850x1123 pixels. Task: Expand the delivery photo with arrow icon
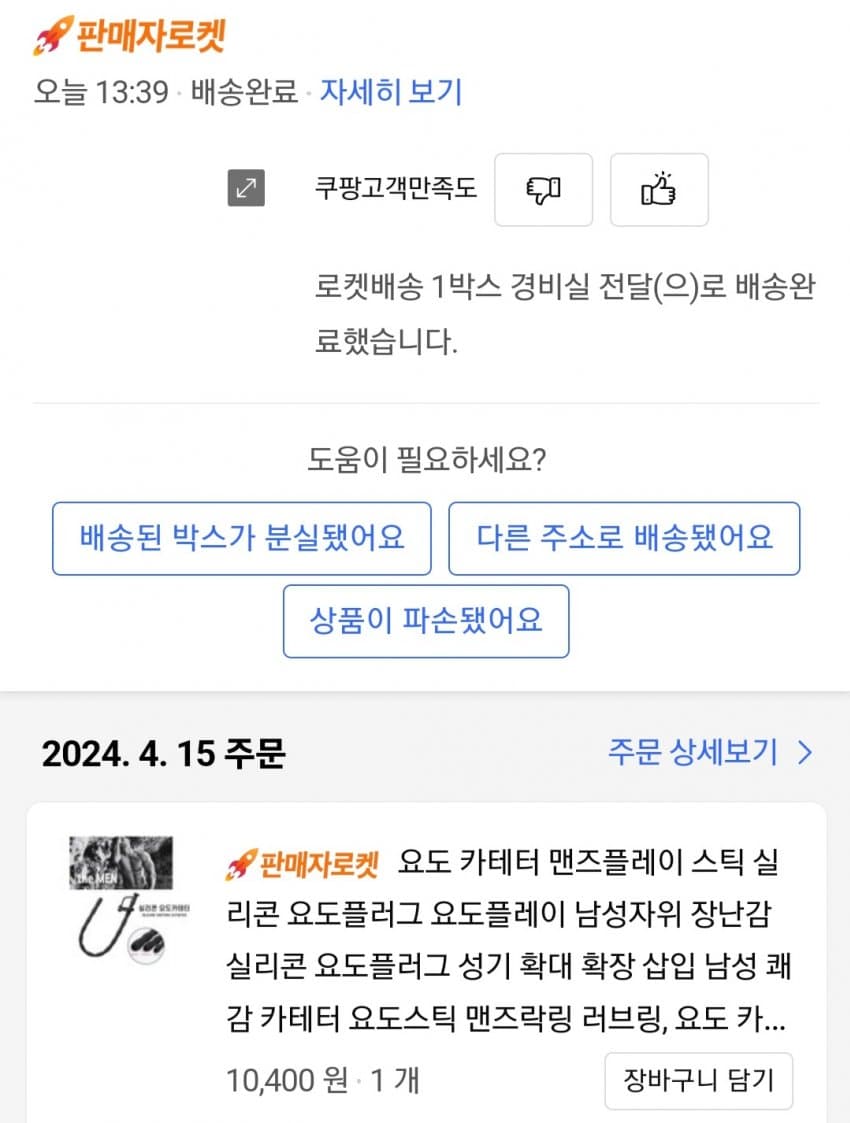point(246,188)
